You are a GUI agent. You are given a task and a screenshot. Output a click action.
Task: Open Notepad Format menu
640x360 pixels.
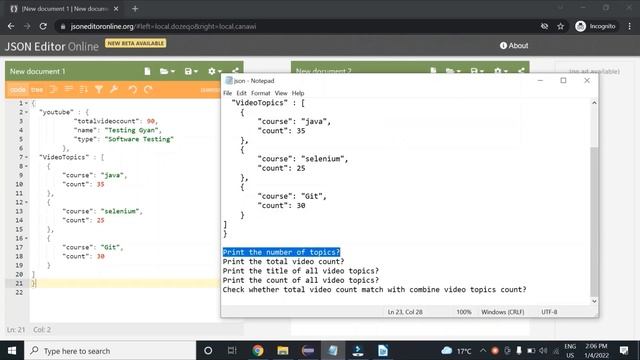pos(260,93)
